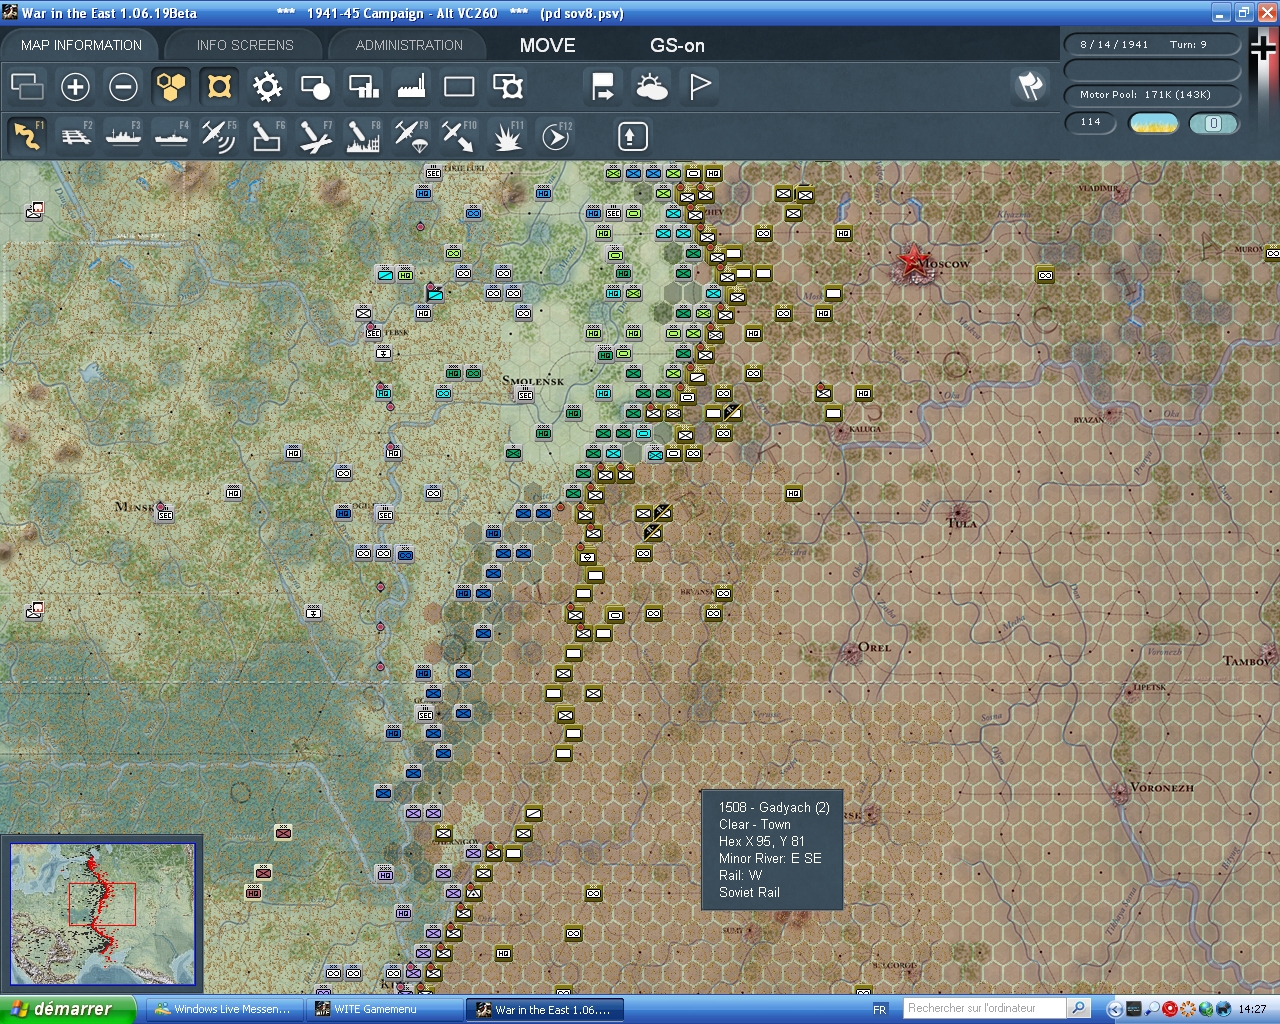This screenshot has width=1280, height=1024.
Task: Open the ADMINISTRATION menu tab
Action: point(407,44)
